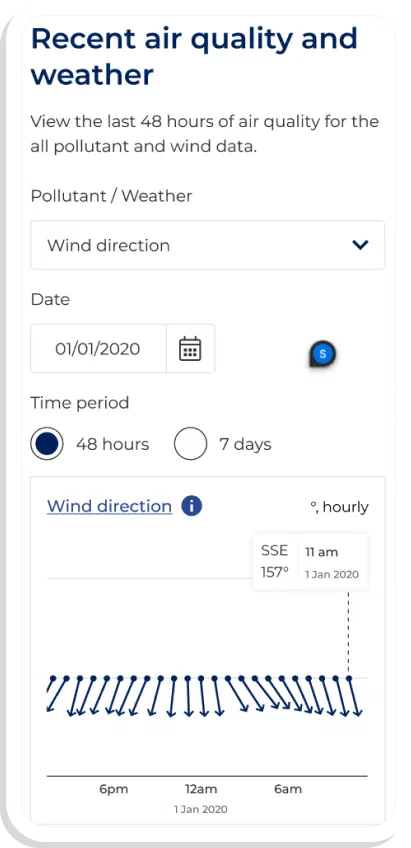Viewport: 411px width, 848px height.
Task: Click the '1 Jan 2020' label below the axis
Action: tap(201, 810)
